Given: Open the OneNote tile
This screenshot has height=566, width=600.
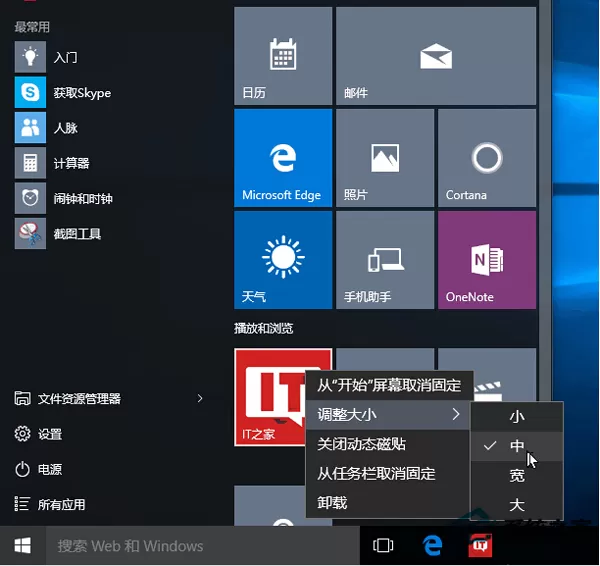Looking at the screenshot, I should tap(487, 260).
